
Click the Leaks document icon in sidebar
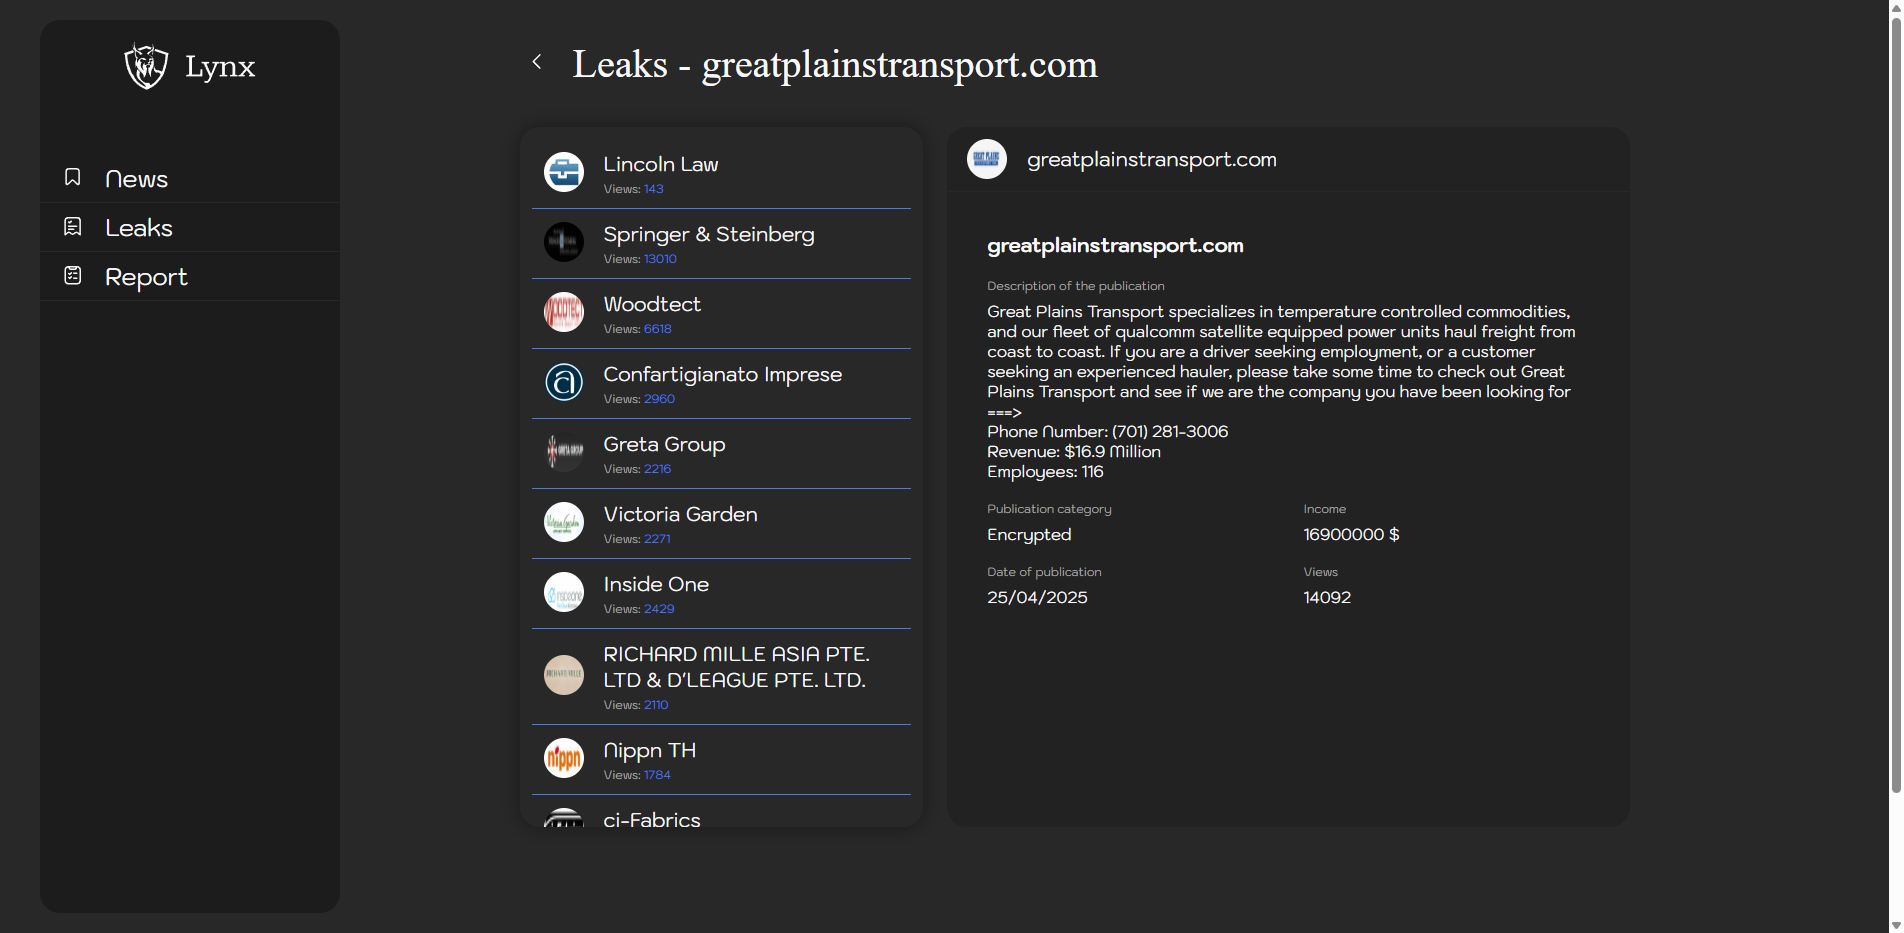point(73,227)
